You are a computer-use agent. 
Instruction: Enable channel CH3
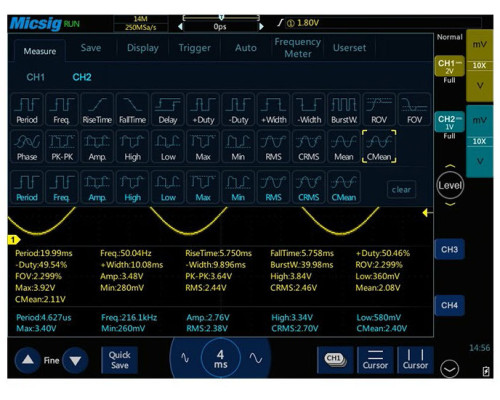pyautogui.click(x=449, y=249)
